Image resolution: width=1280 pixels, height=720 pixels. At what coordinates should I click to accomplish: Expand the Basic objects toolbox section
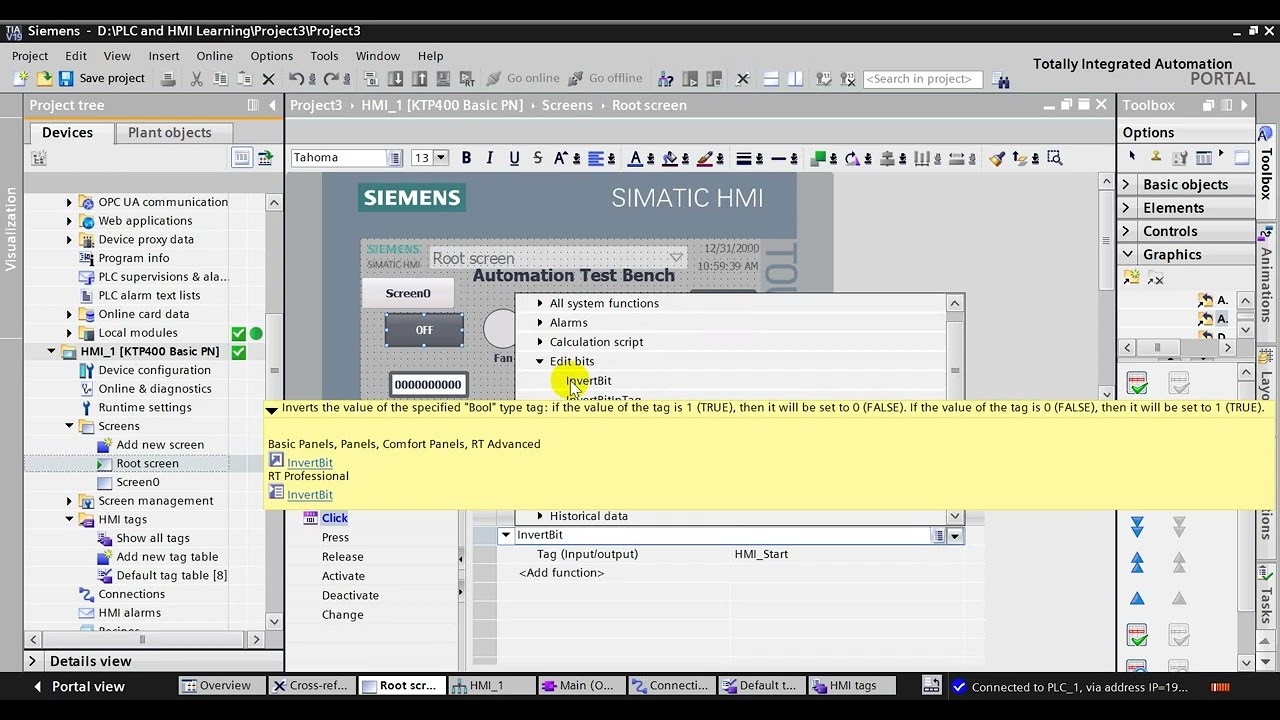pyautogui.click(x=1126, y=184)
